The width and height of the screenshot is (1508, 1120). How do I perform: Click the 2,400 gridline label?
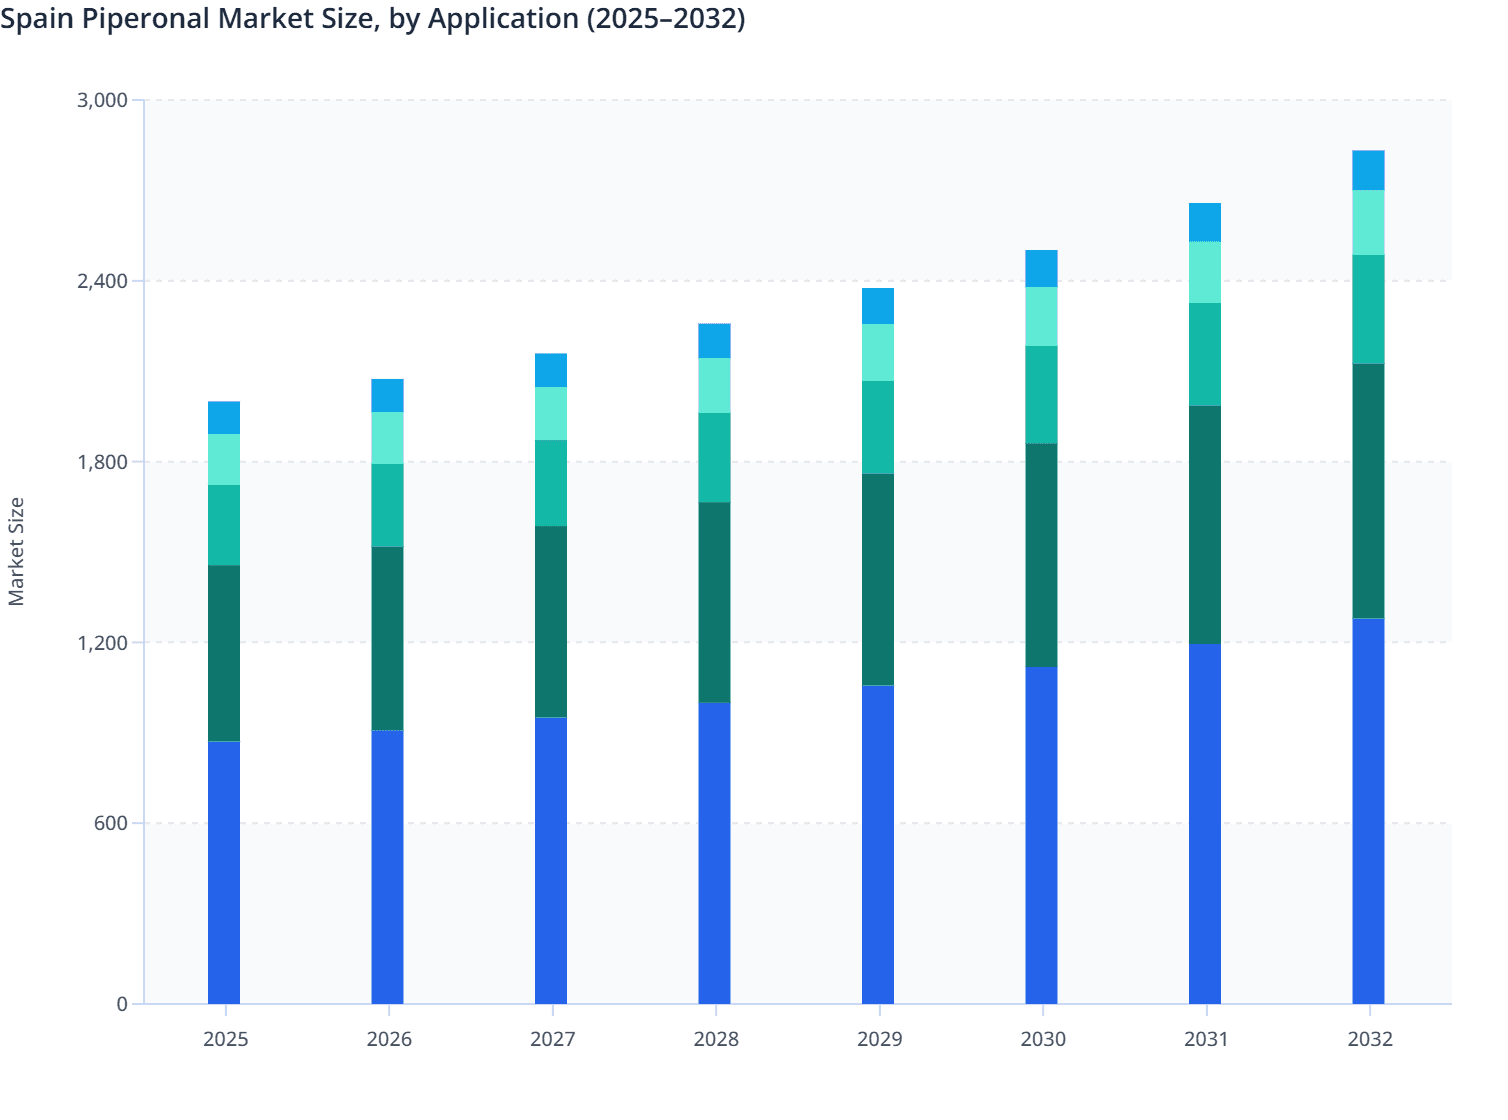[103, 281]
